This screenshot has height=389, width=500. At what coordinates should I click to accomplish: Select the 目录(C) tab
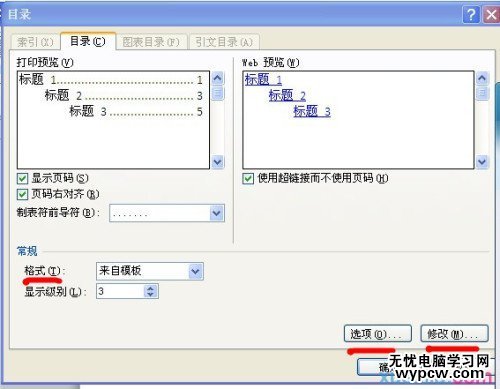(x=88, y=41)
